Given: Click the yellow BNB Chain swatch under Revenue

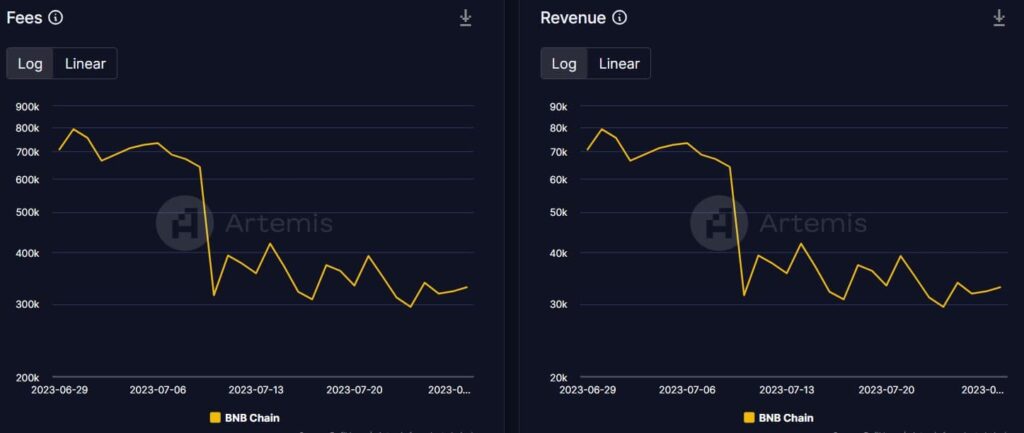Looking at the screenshot, I should (x=749, y=417).
